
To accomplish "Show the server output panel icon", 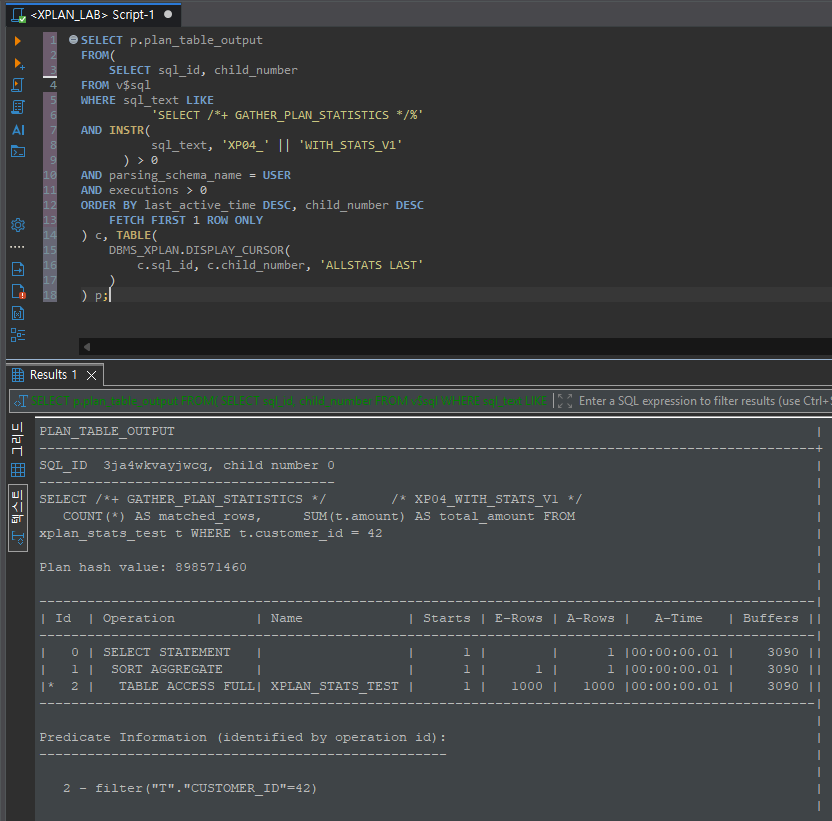I will [18, 269].
